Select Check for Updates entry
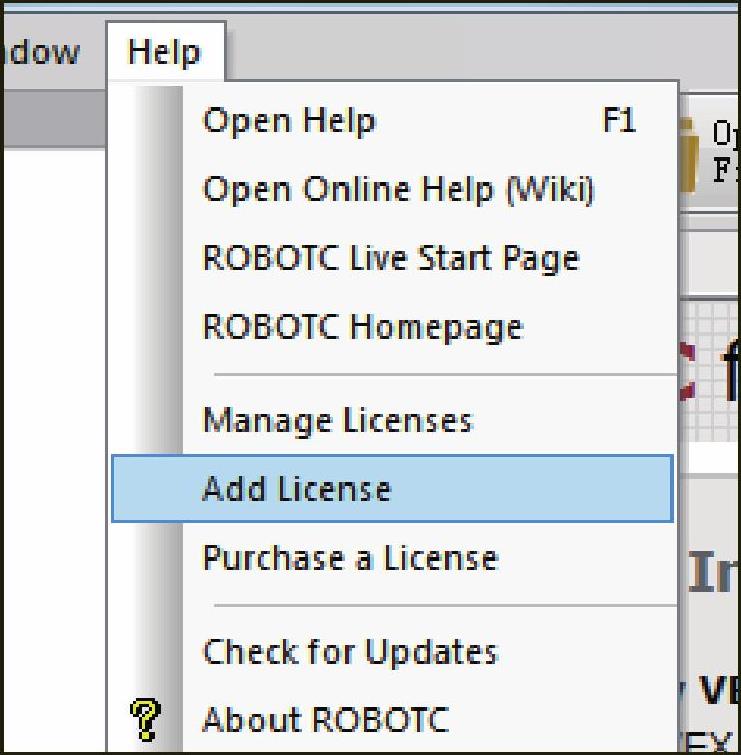 [392, 651]
